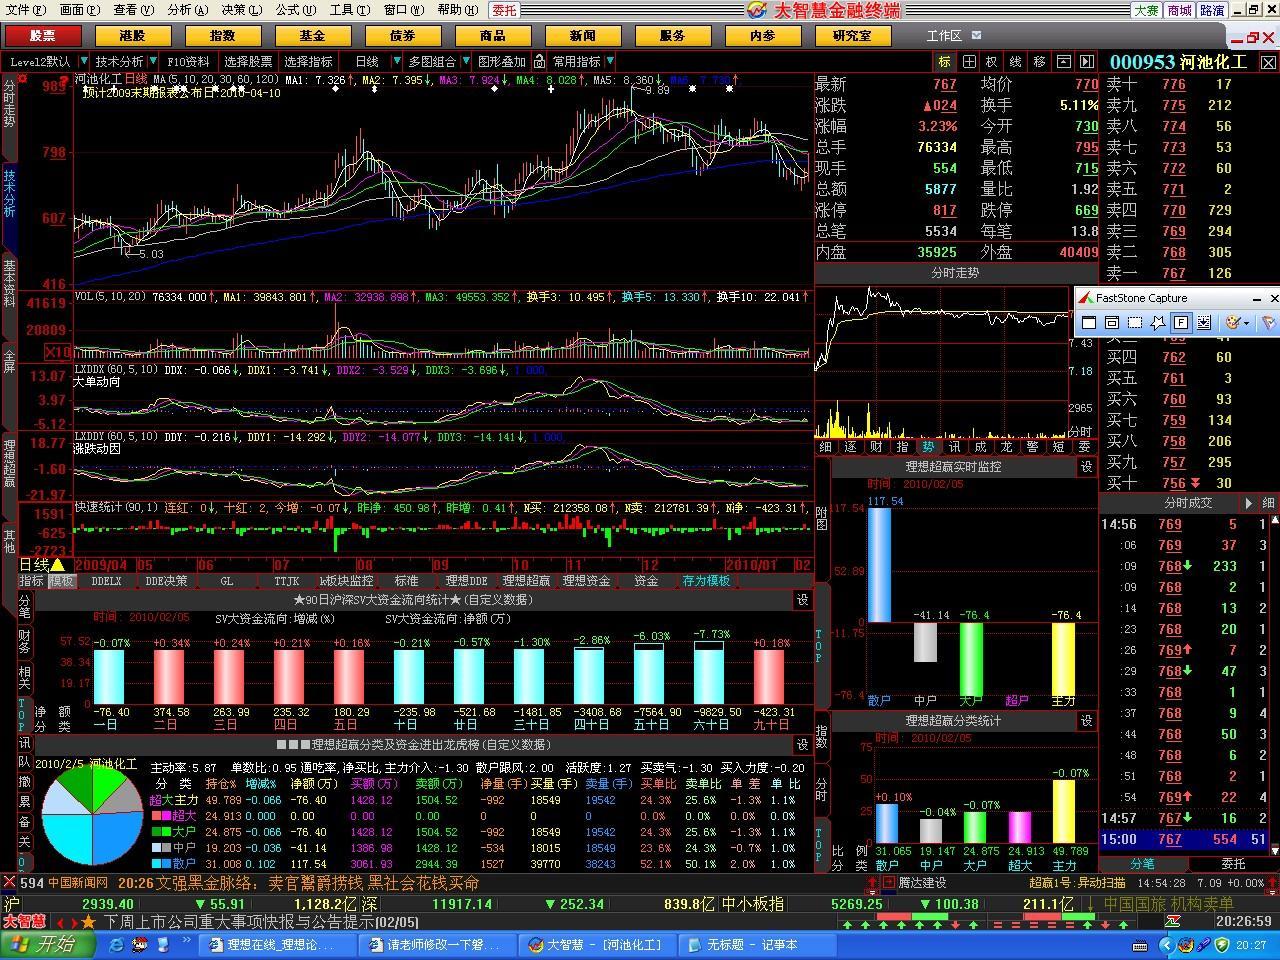
Task: Open the Level2默认 dropdown arrow
Action: click(84, 62)
